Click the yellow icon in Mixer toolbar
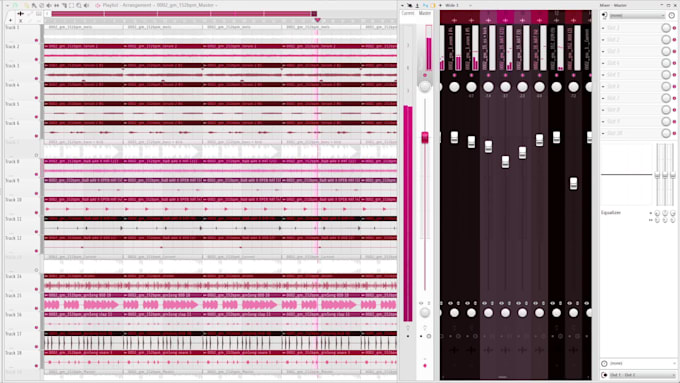The height and width of the screenshot is (383, 680). pos(433,5)
